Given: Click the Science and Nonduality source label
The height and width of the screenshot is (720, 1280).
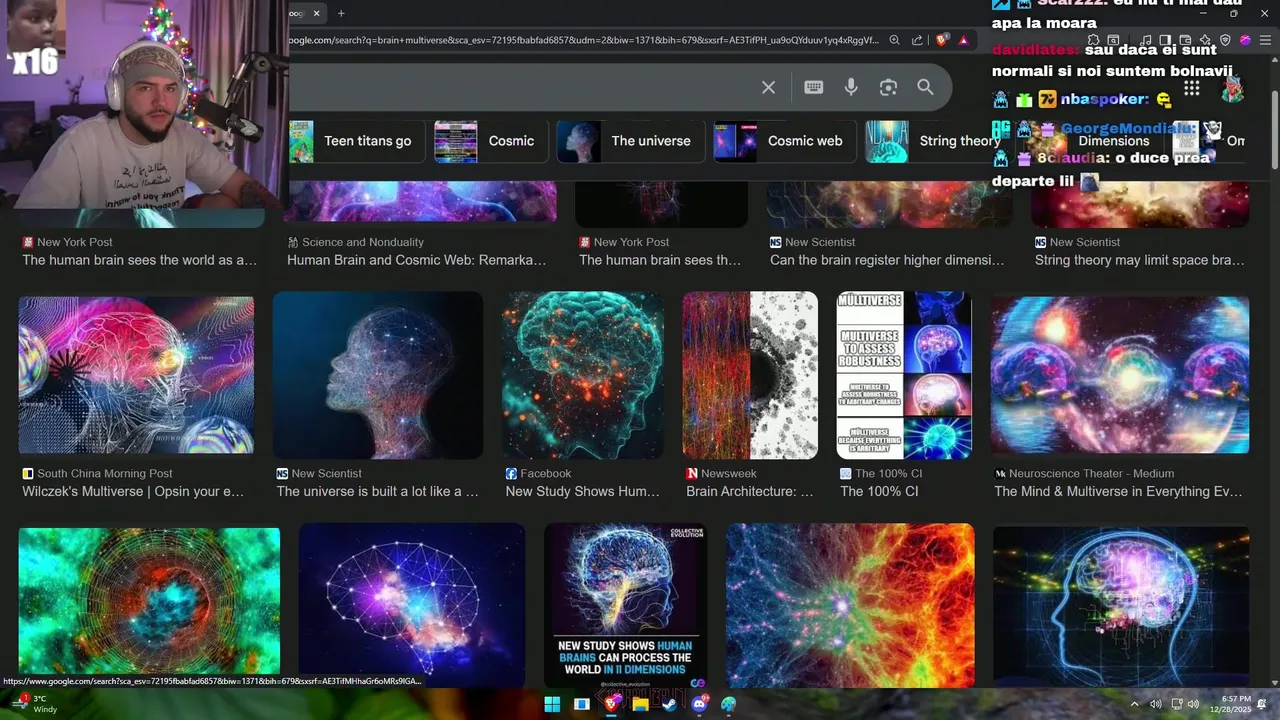Looking at the screenshot, I should pos(363,242).
